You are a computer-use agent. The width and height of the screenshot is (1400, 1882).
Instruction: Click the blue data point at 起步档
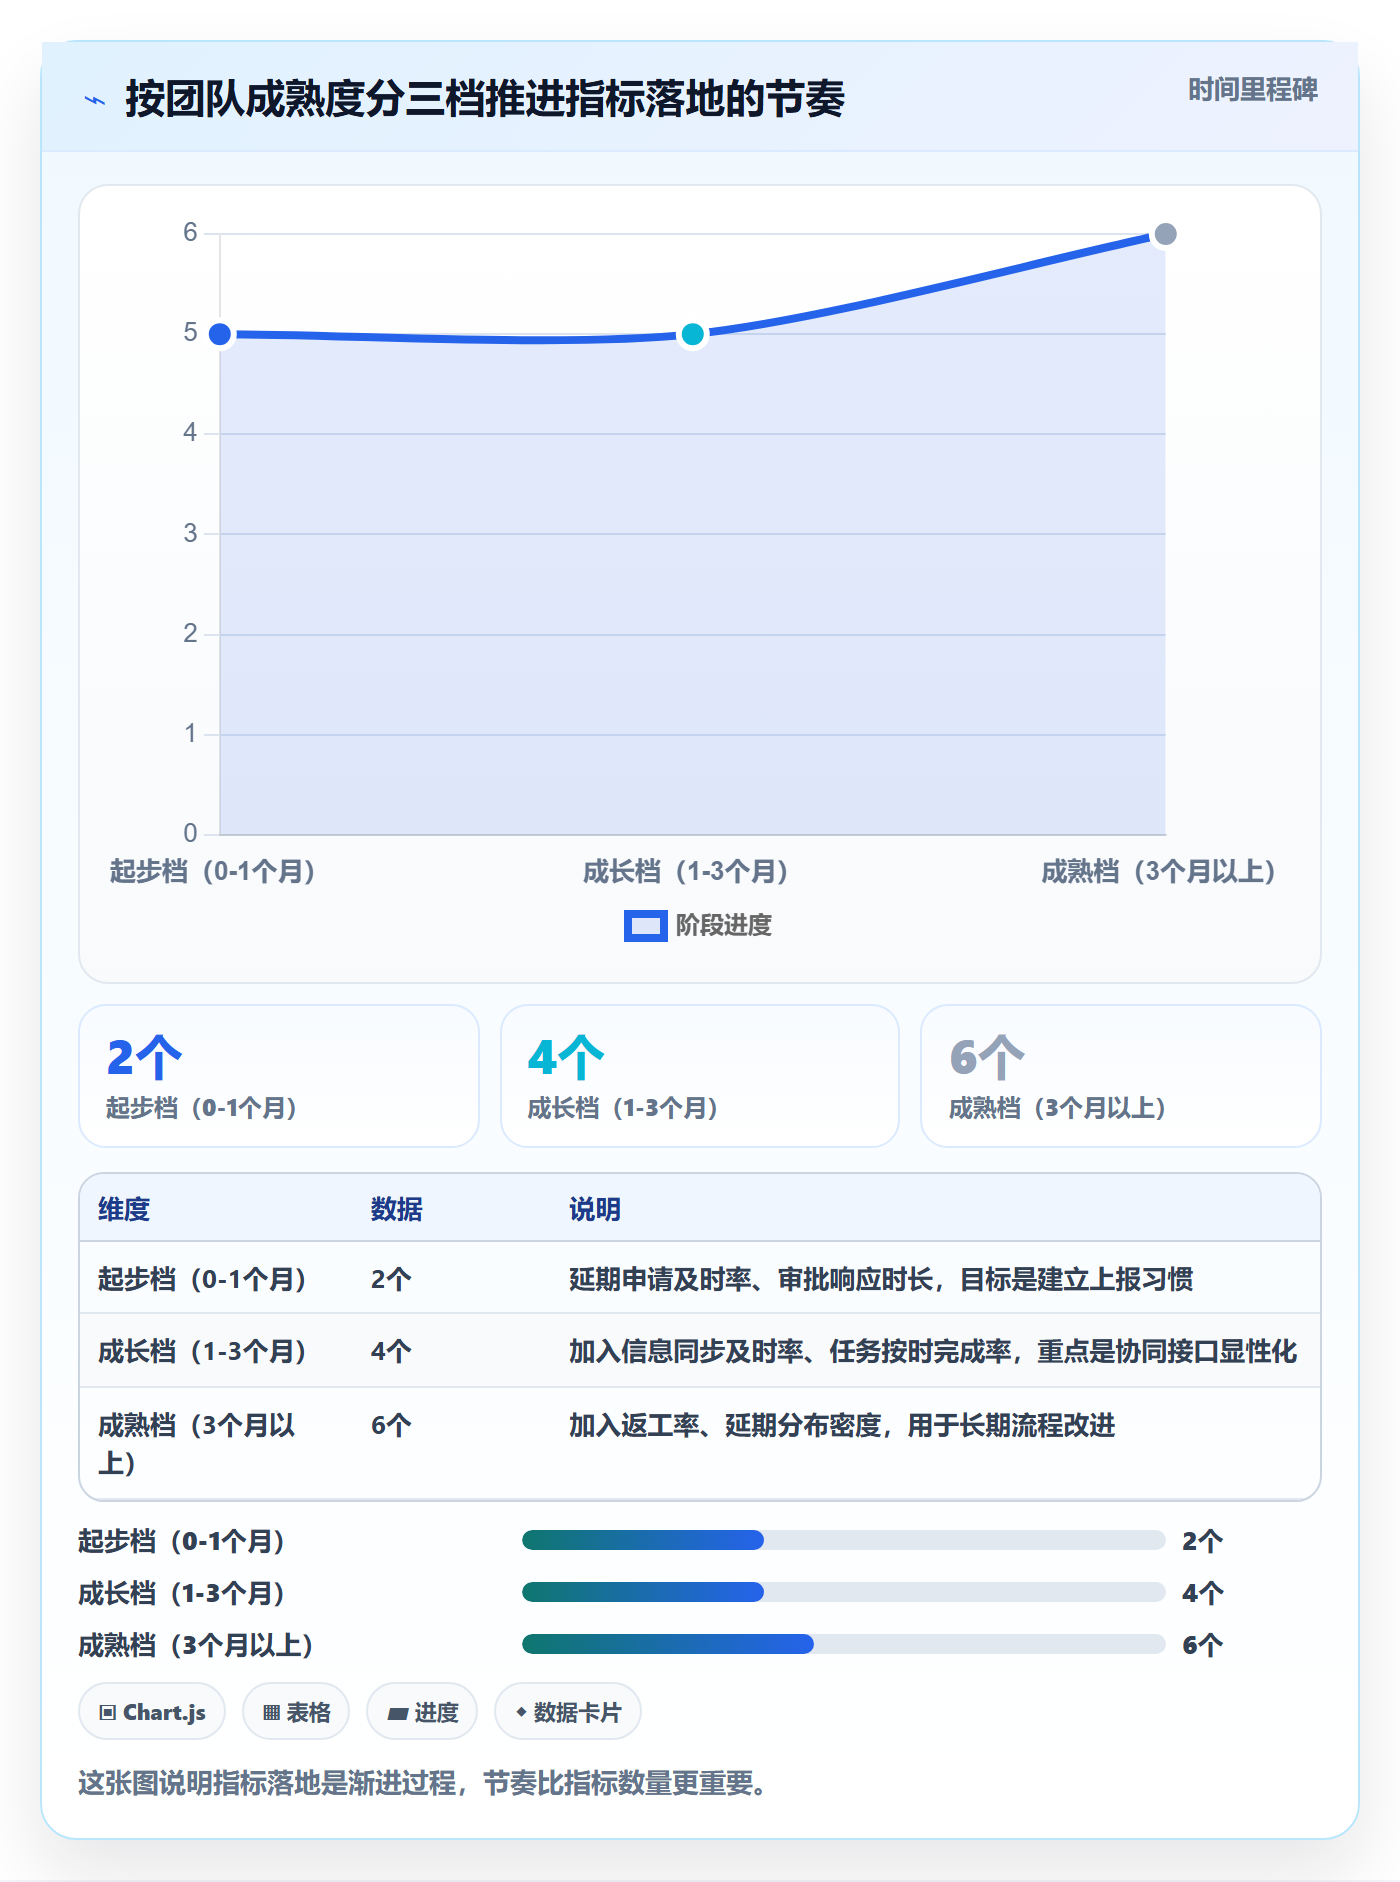220,334
